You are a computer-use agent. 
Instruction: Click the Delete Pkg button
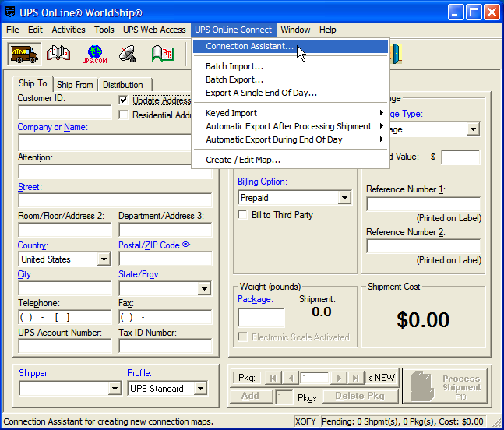[x=360, y=396]
